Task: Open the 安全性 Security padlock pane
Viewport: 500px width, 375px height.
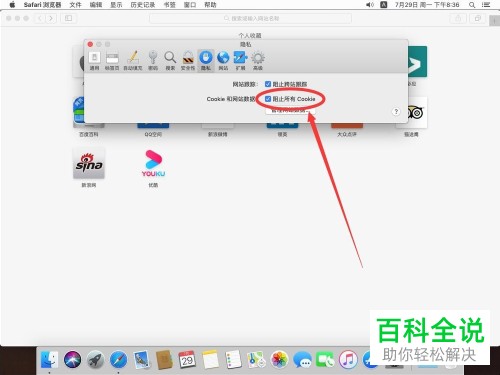Action: click(188, 60)
